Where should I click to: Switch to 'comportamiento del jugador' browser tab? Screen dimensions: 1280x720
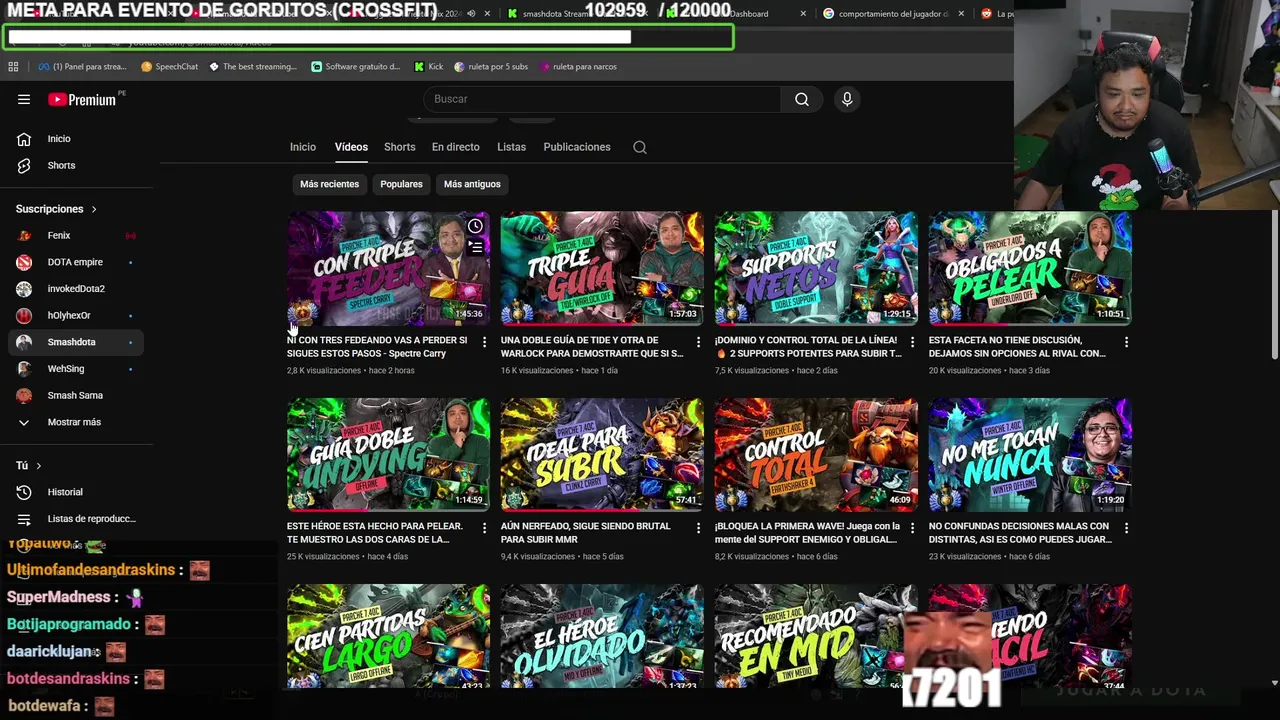click(x=893, y=14)
